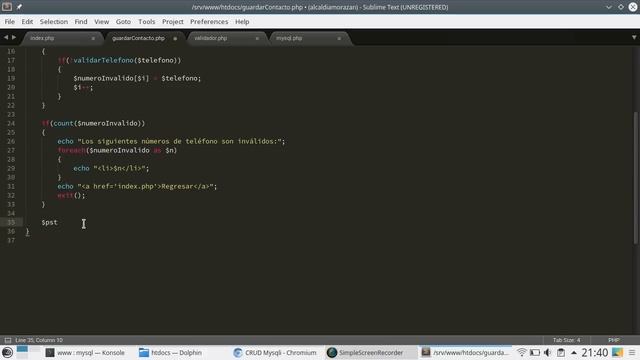640x360 pixels.
Task: Go to next tab with right arrow
Action: pyautogui.click(x=14, y=38)
